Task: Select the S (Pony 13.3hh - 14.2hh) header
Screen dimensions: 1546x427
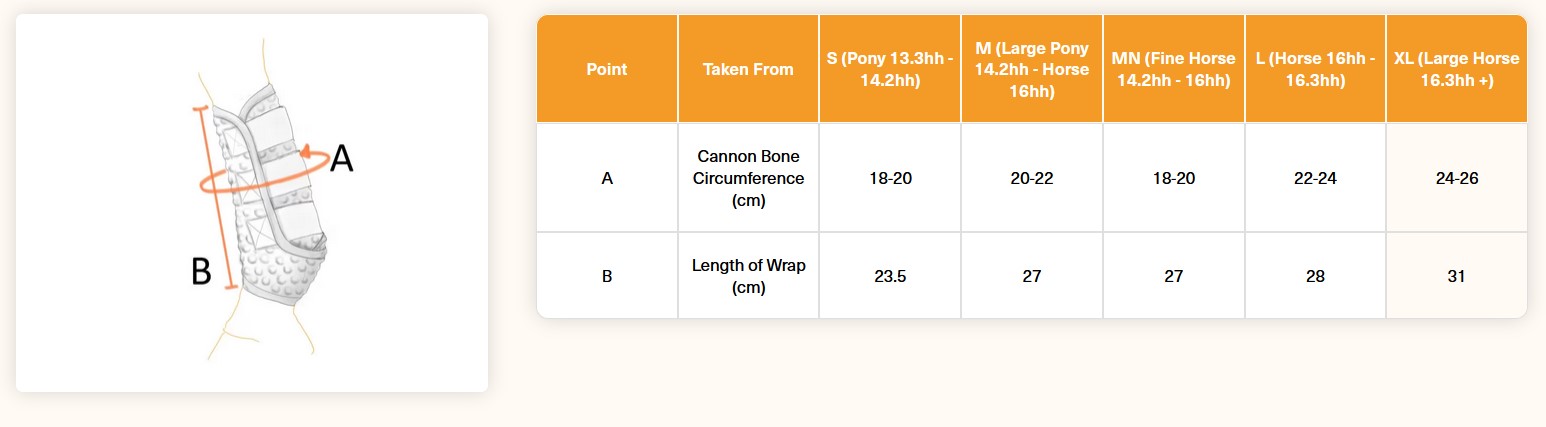Action: (x=890, y=69)
